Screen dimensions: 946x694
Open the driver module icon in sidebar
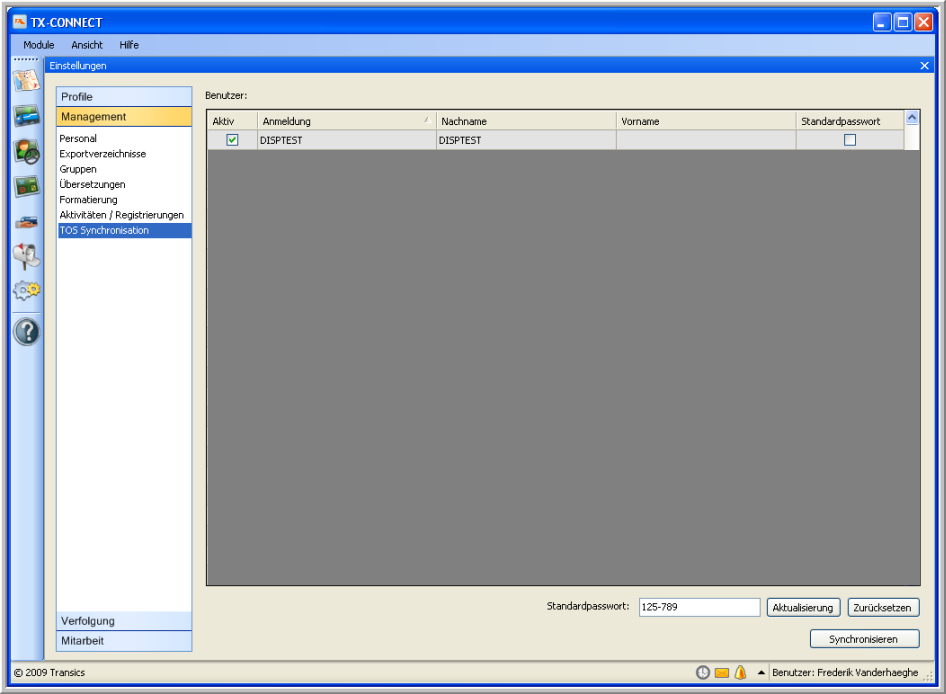(x=27, y=151)
